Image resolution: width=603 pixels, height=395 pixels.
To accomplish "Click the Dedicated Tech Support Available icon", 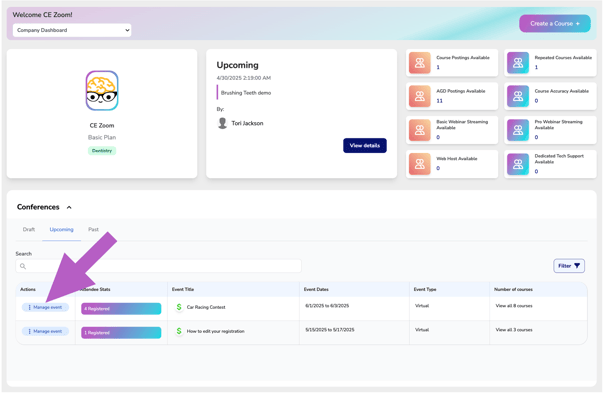I will point(518,164).
